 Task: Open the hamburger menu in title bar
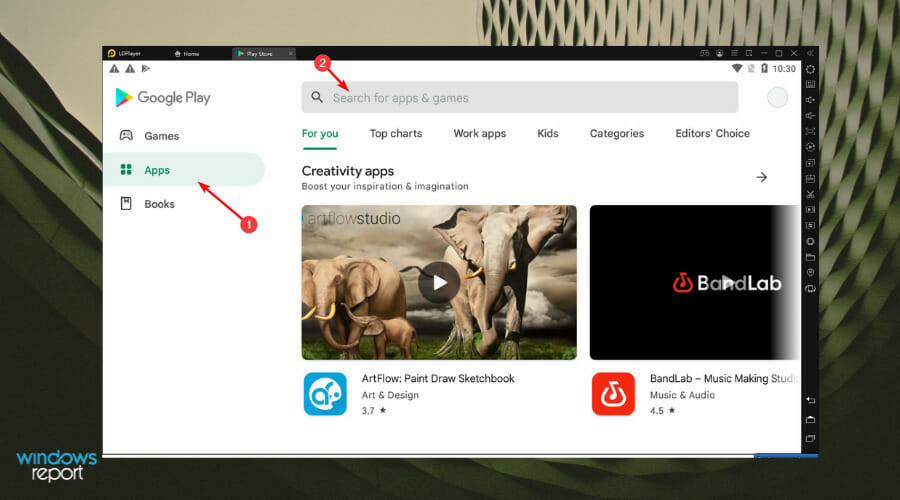(734, 53)
